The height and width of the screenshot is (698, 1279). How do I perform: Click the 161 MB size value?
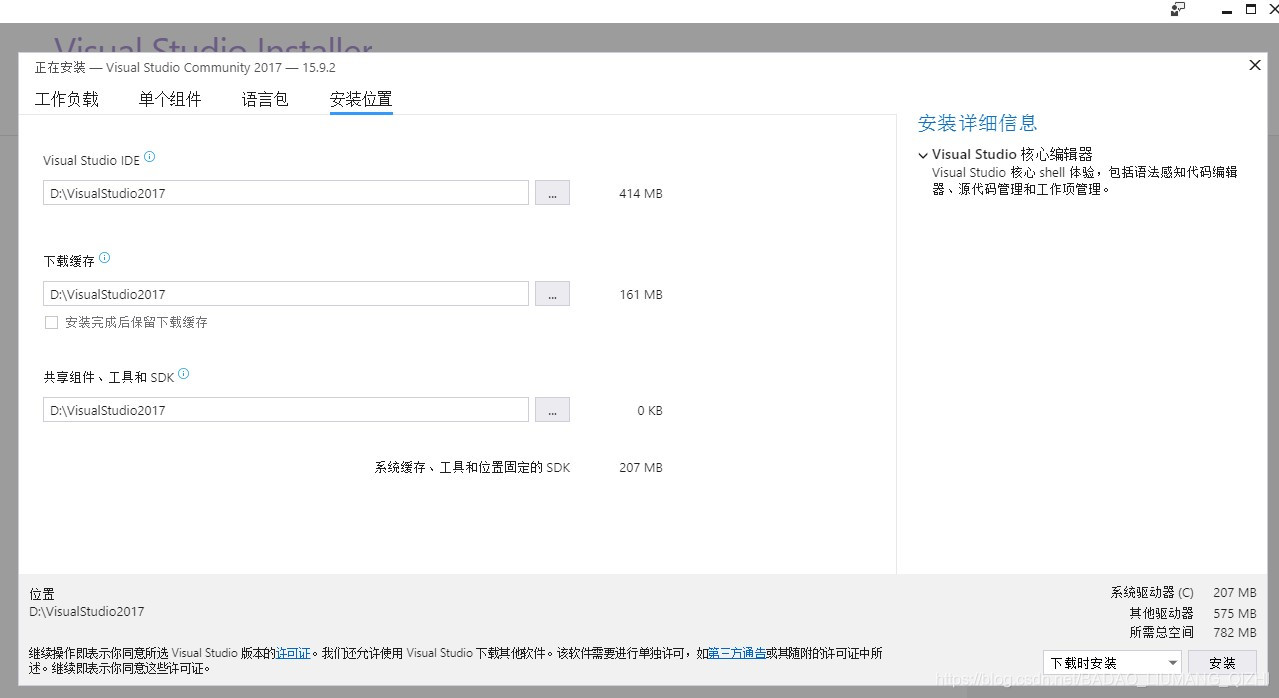641,294
